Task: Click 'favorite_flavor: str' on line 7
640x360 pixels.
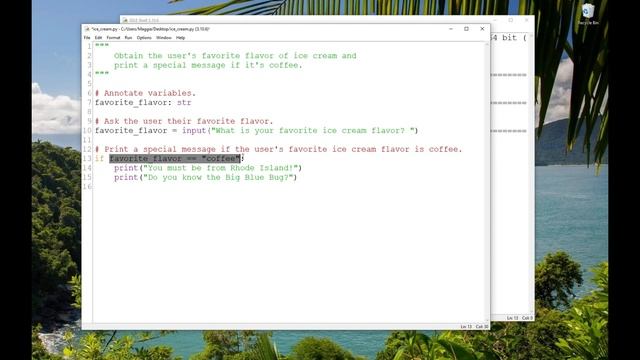Action: click(143, 102)
